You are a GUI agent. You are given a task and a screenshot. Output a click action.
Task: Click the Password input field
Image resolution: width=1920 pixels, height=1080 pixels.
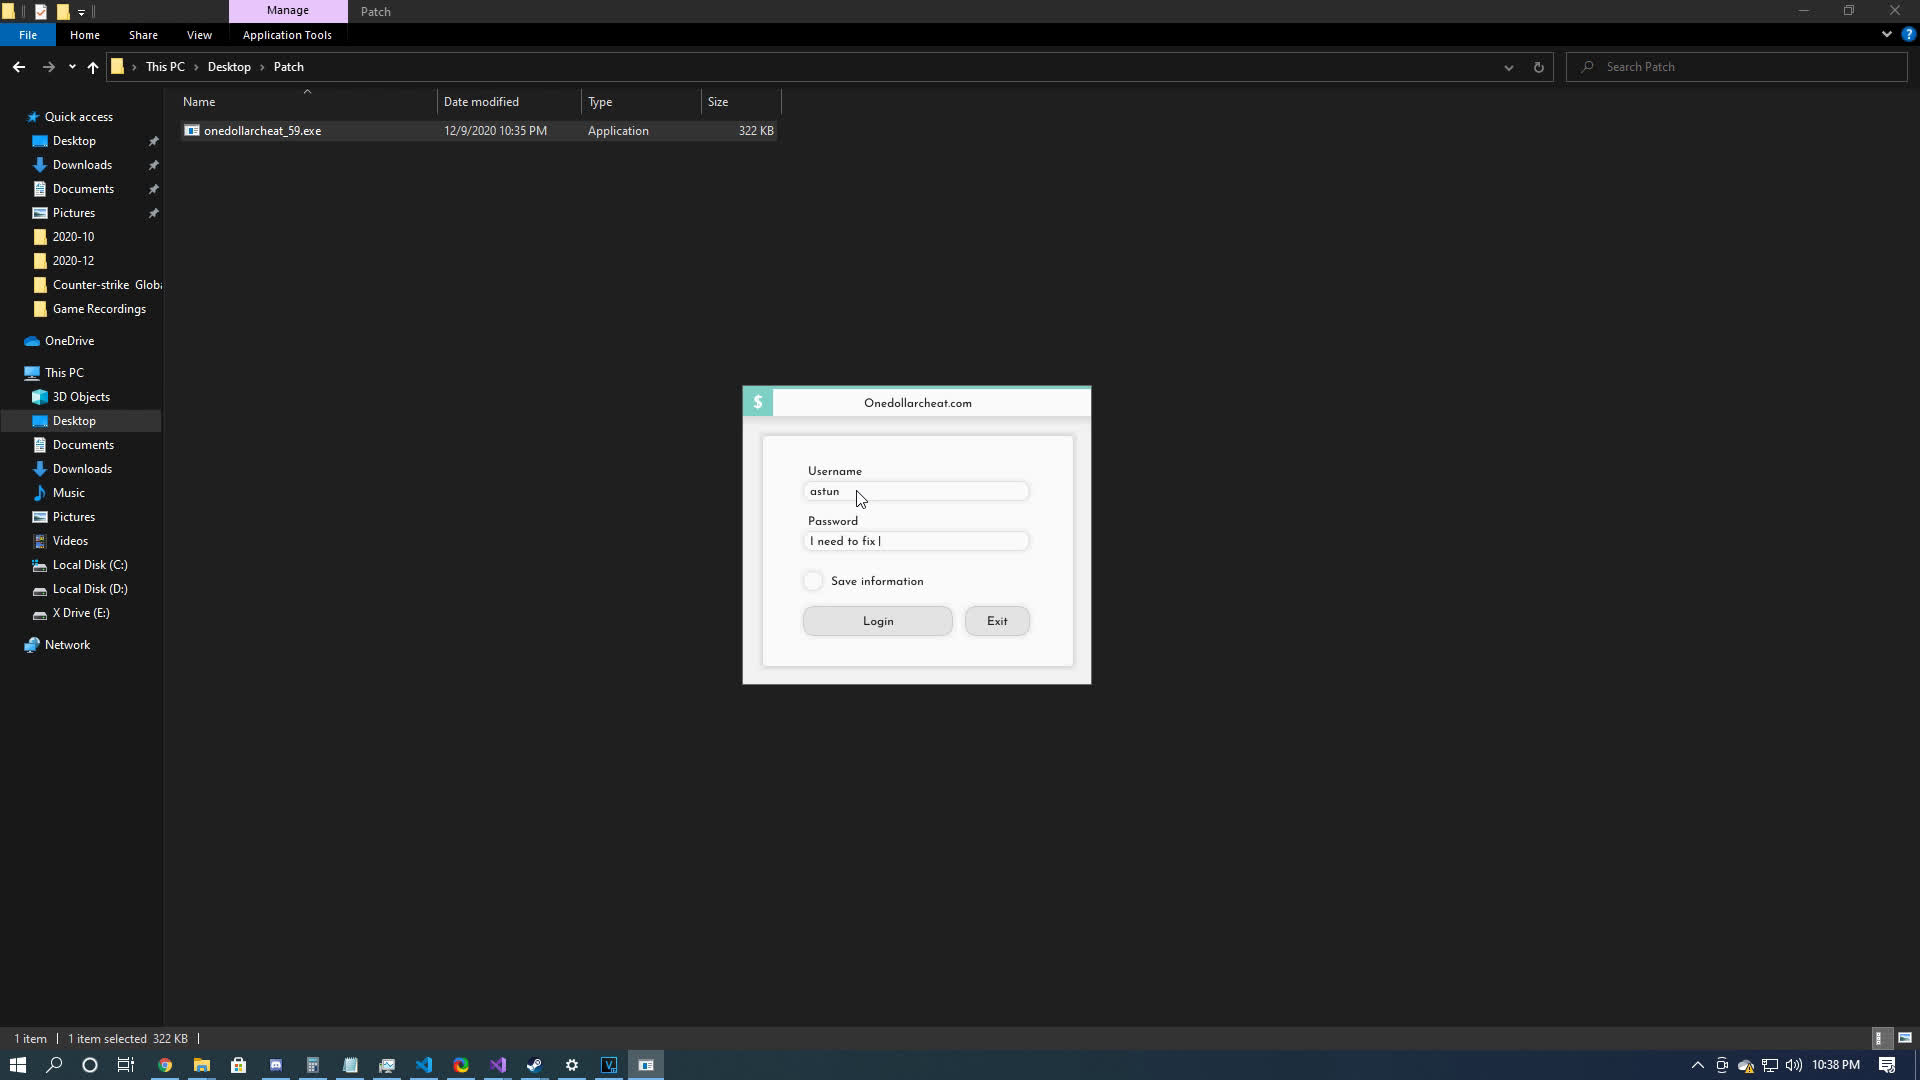pos(915,541)
